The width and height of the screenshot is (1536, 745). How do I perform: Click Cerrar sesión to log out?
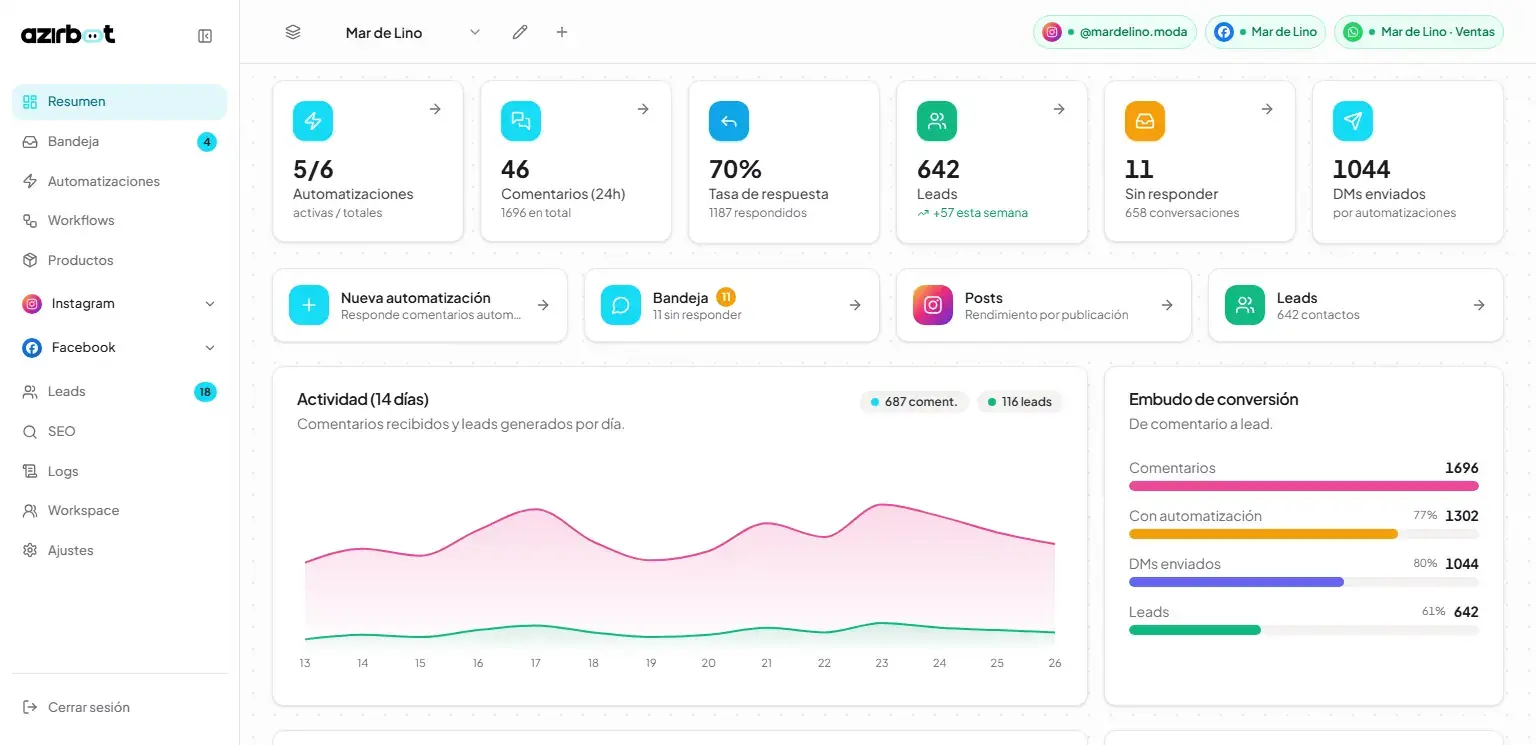(x=120, y=708)
